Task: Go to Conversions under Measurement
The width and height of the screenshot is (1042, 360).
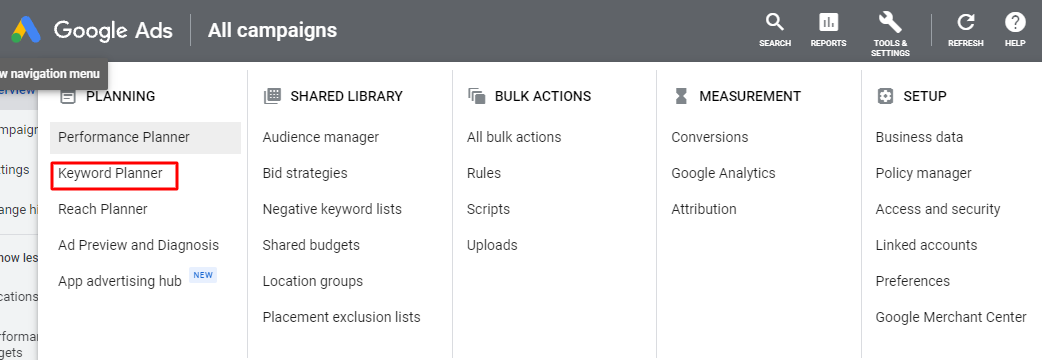Action: [x=710, y=137]
